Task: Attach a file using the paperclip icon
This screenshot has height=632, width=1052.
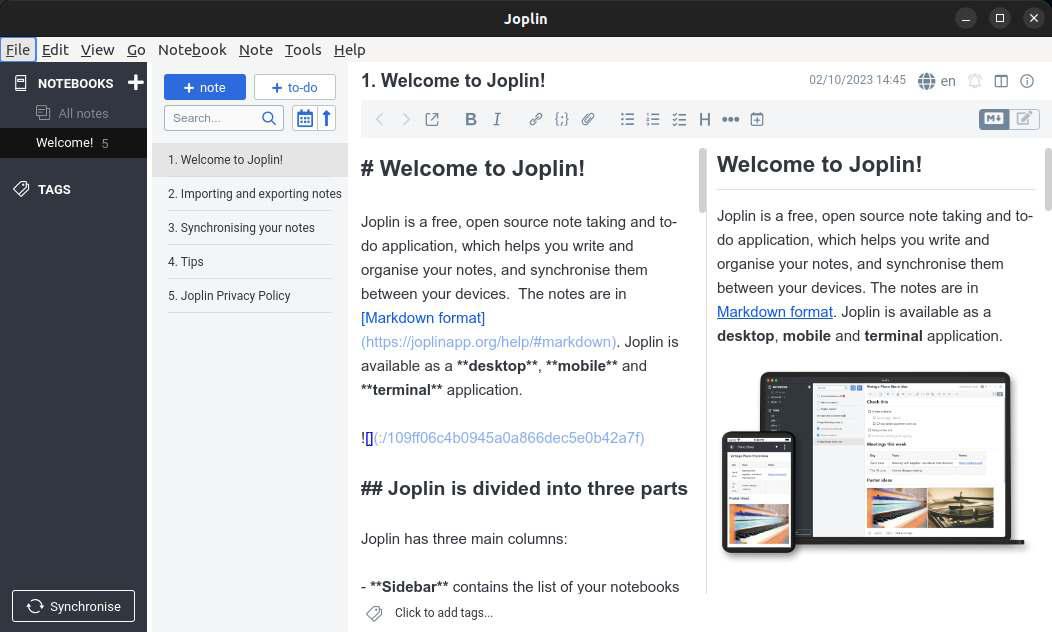Action: [x=588, y=119]
